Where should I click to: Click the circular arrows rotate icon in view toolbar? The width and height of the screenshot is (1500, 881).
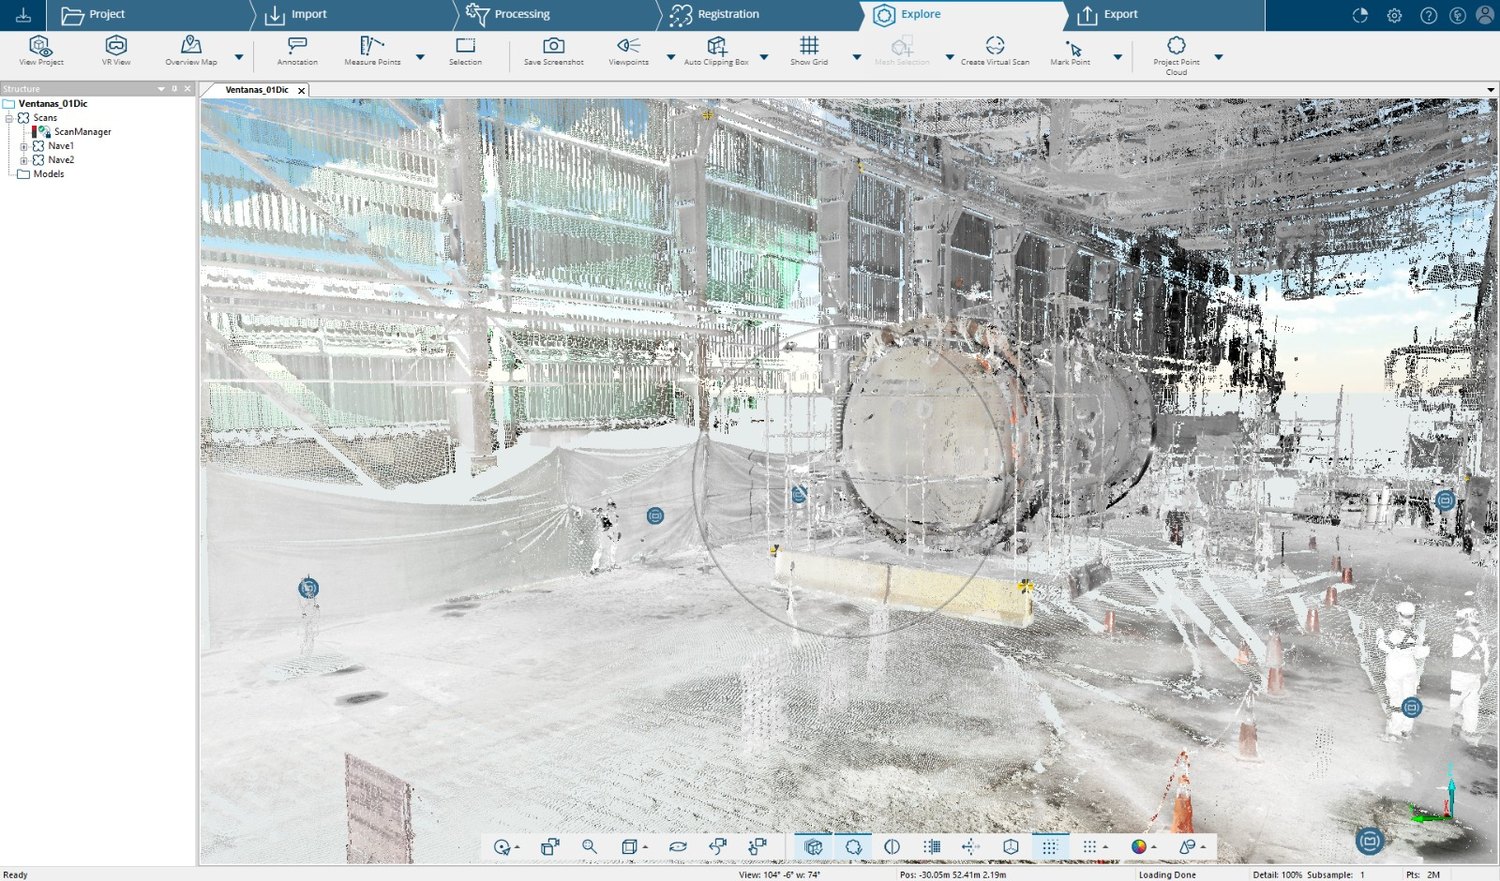(x=677, y=847)
